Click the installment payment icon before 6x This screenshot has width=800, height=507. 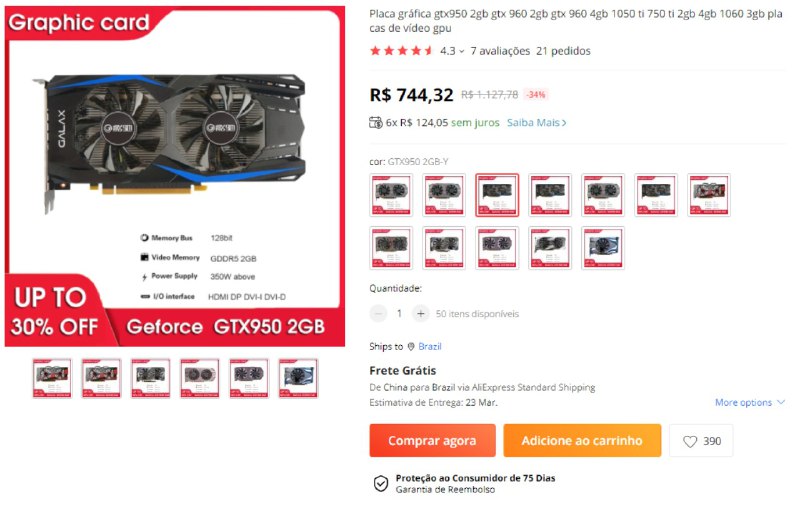point(376,122)
